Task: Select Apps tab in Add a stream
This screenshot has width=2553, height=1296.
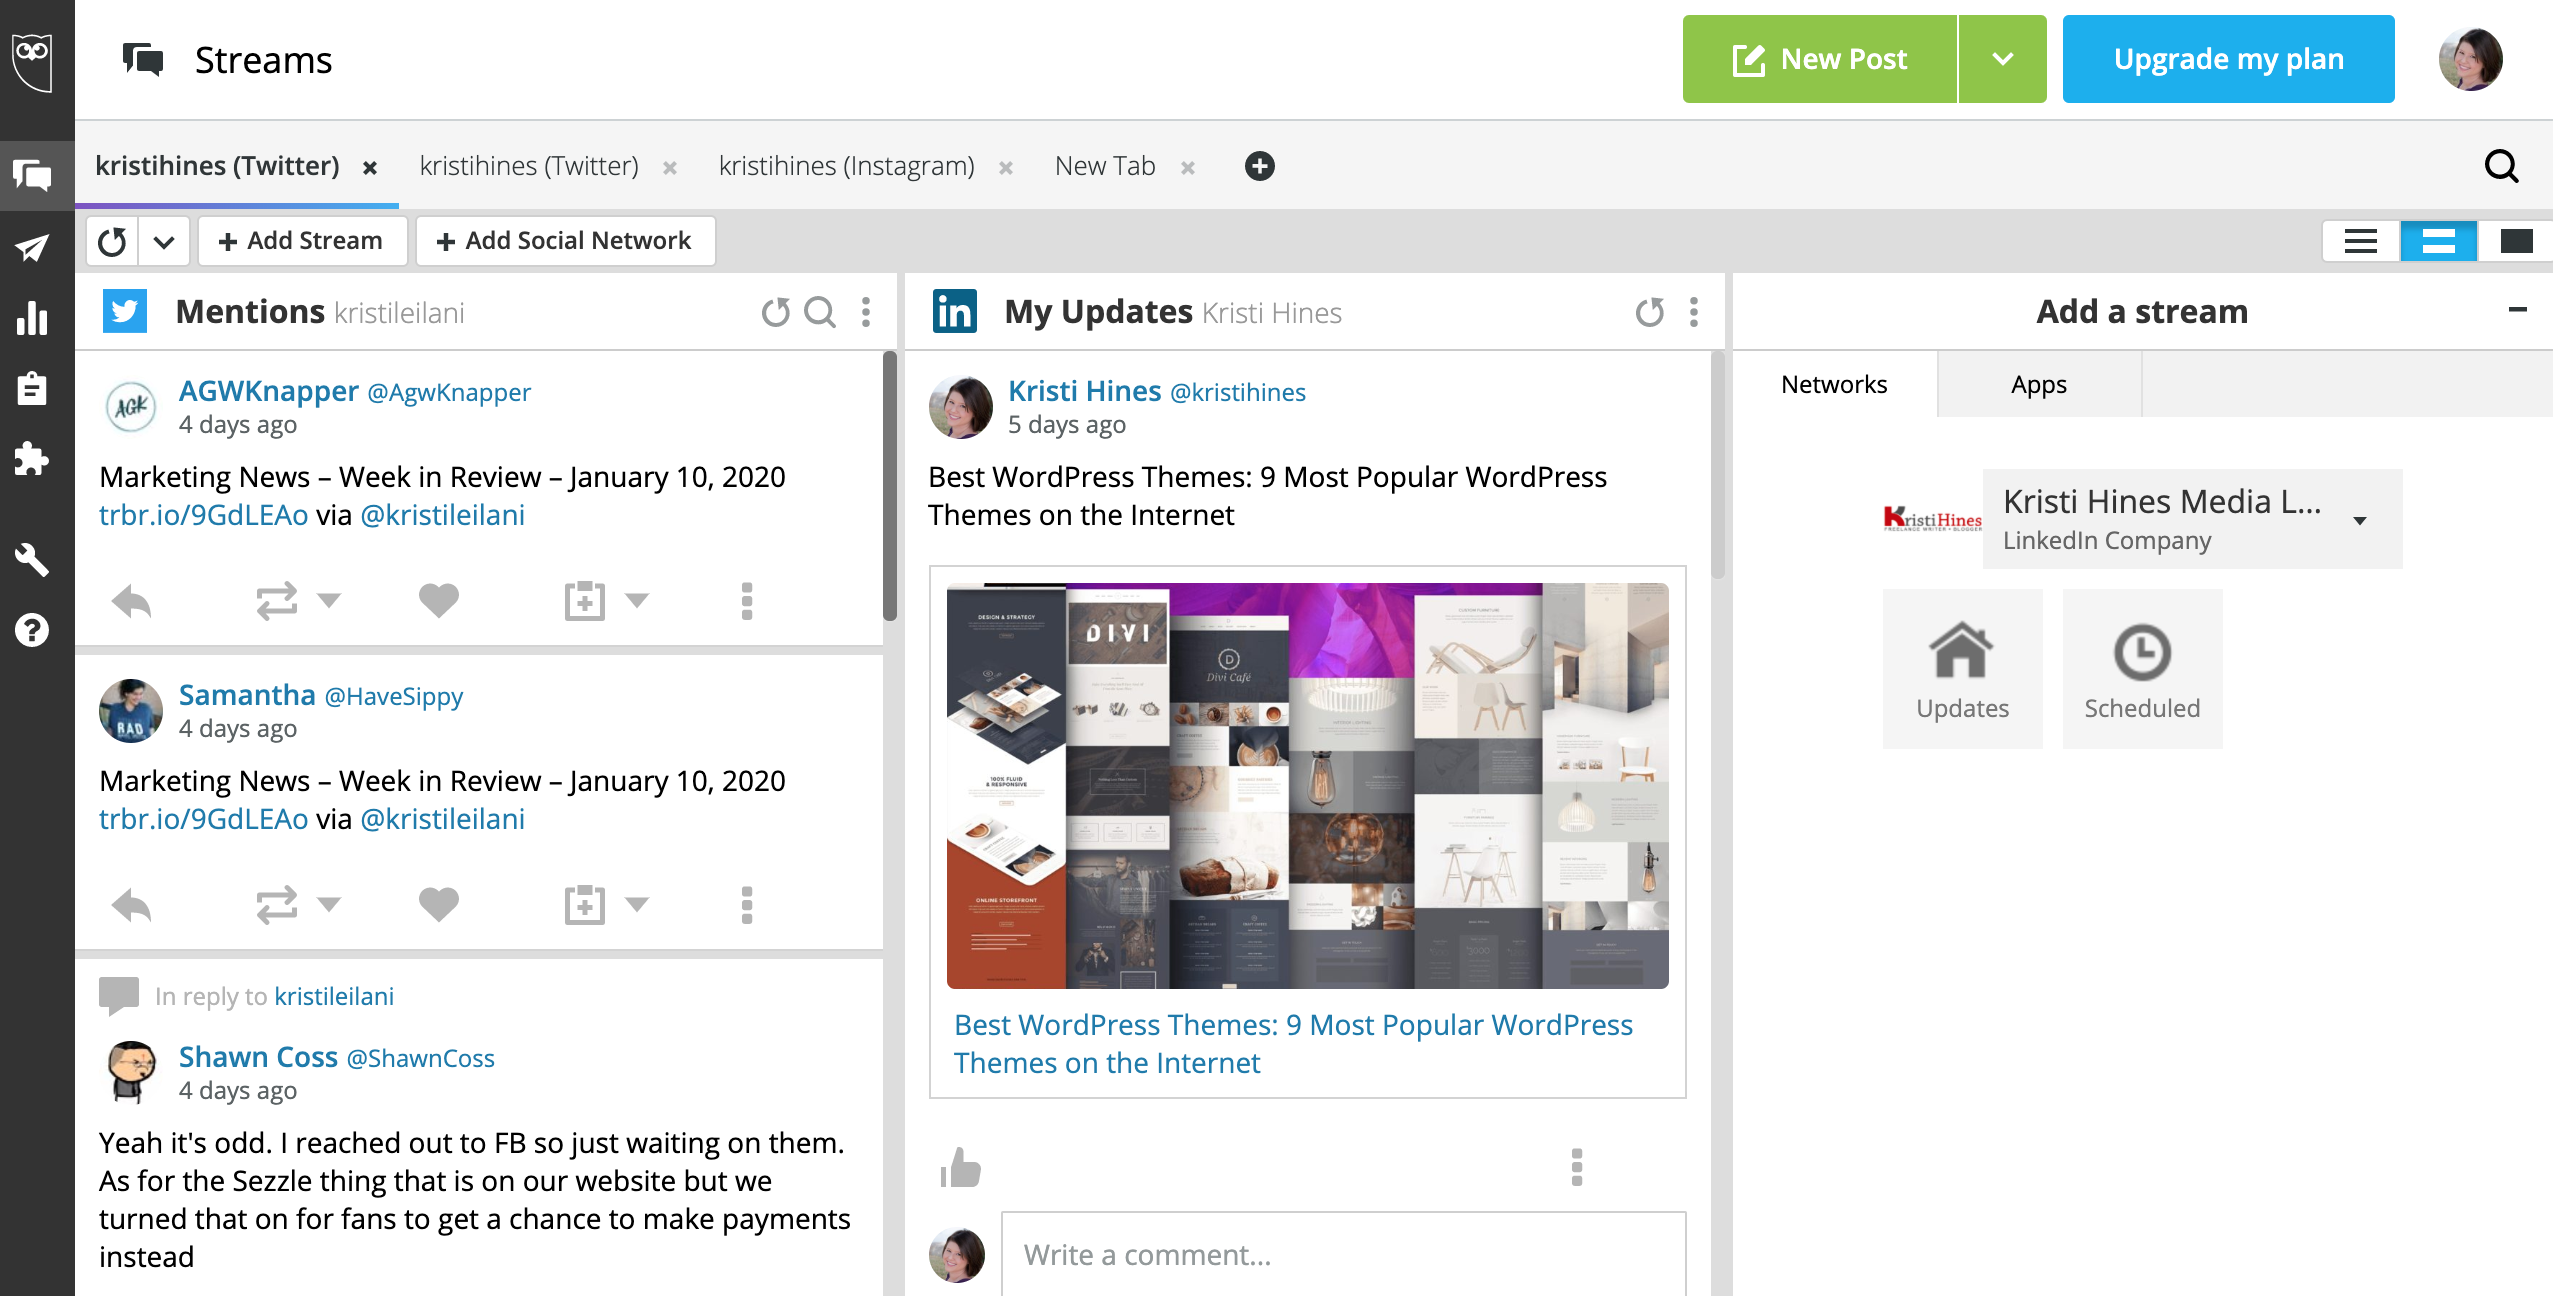Action: click(2039, 384)
